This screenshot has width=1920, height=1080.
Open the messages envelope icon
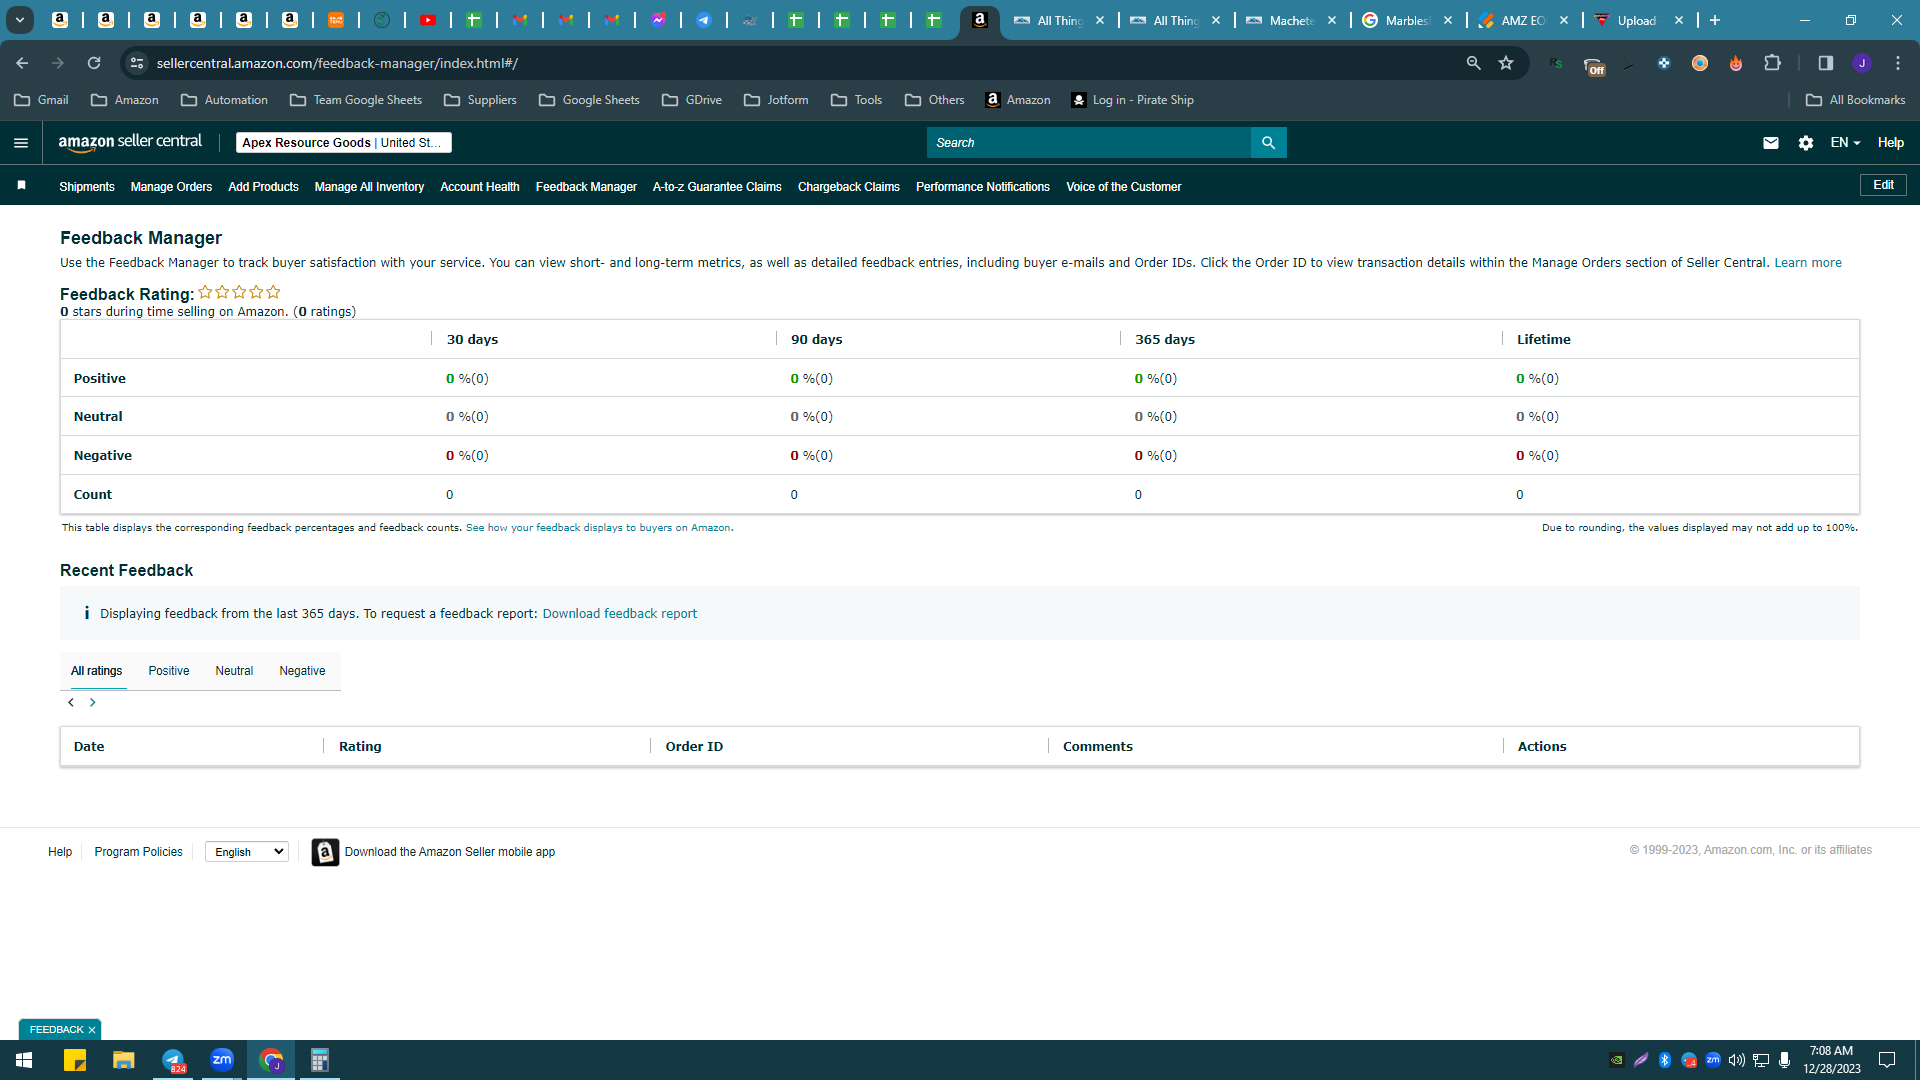coord(1770,143)
